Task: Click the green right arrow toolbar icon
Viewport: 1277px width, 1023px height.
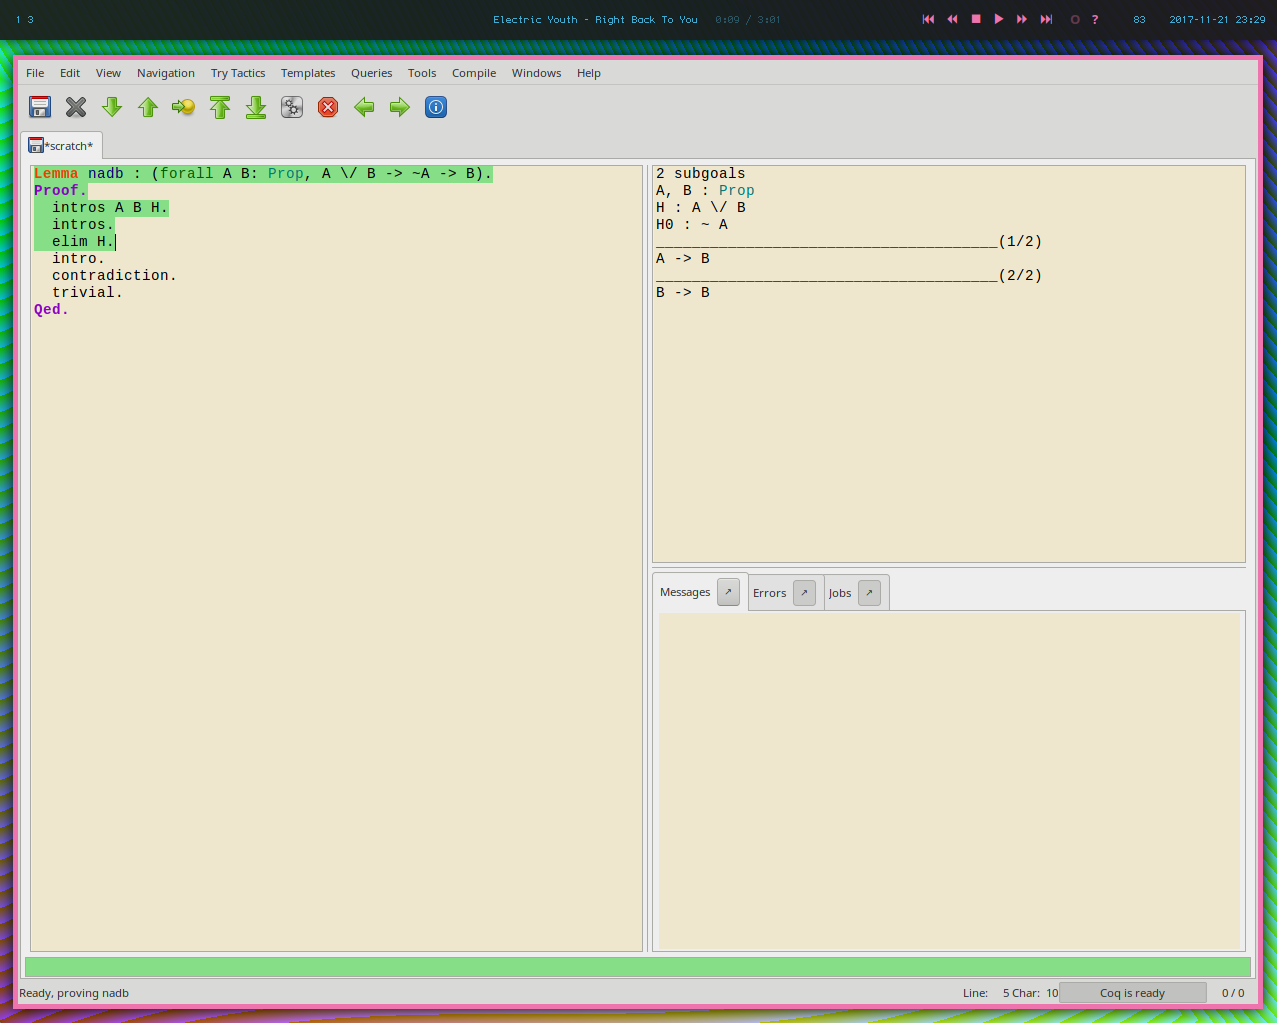Action: pos(400,107)
